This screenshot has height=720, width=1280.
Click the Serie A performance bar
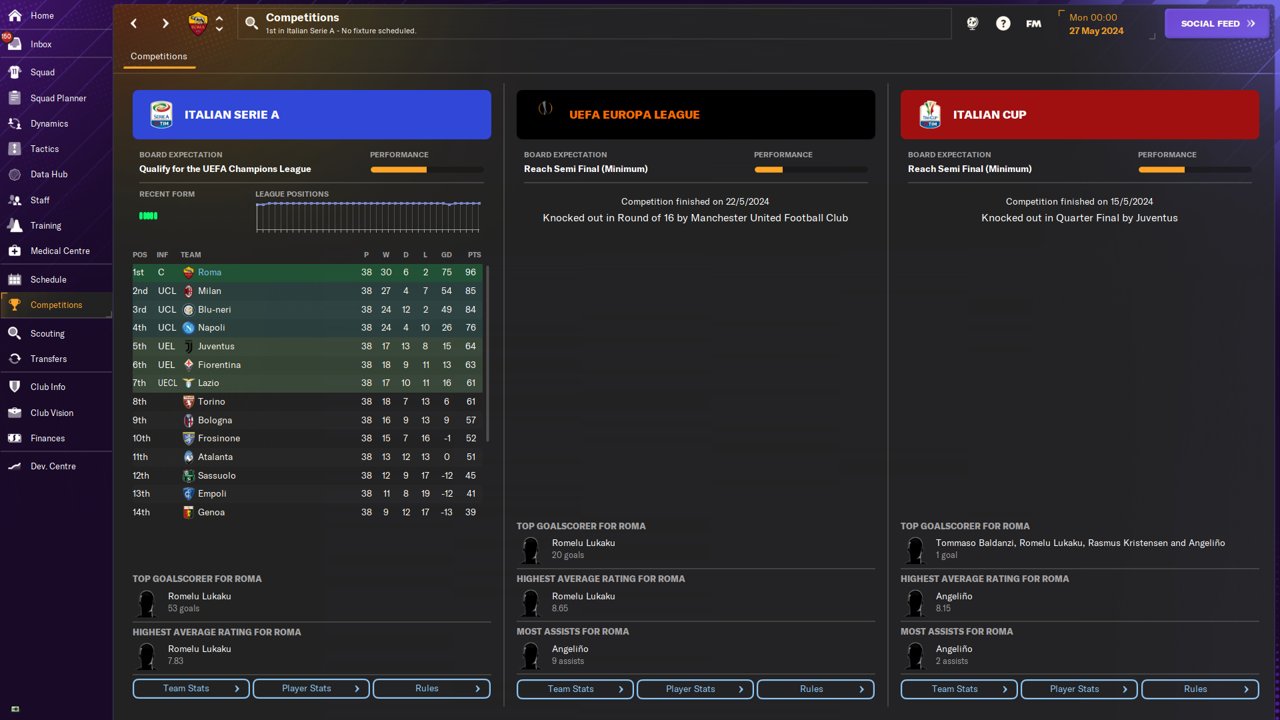427,170
